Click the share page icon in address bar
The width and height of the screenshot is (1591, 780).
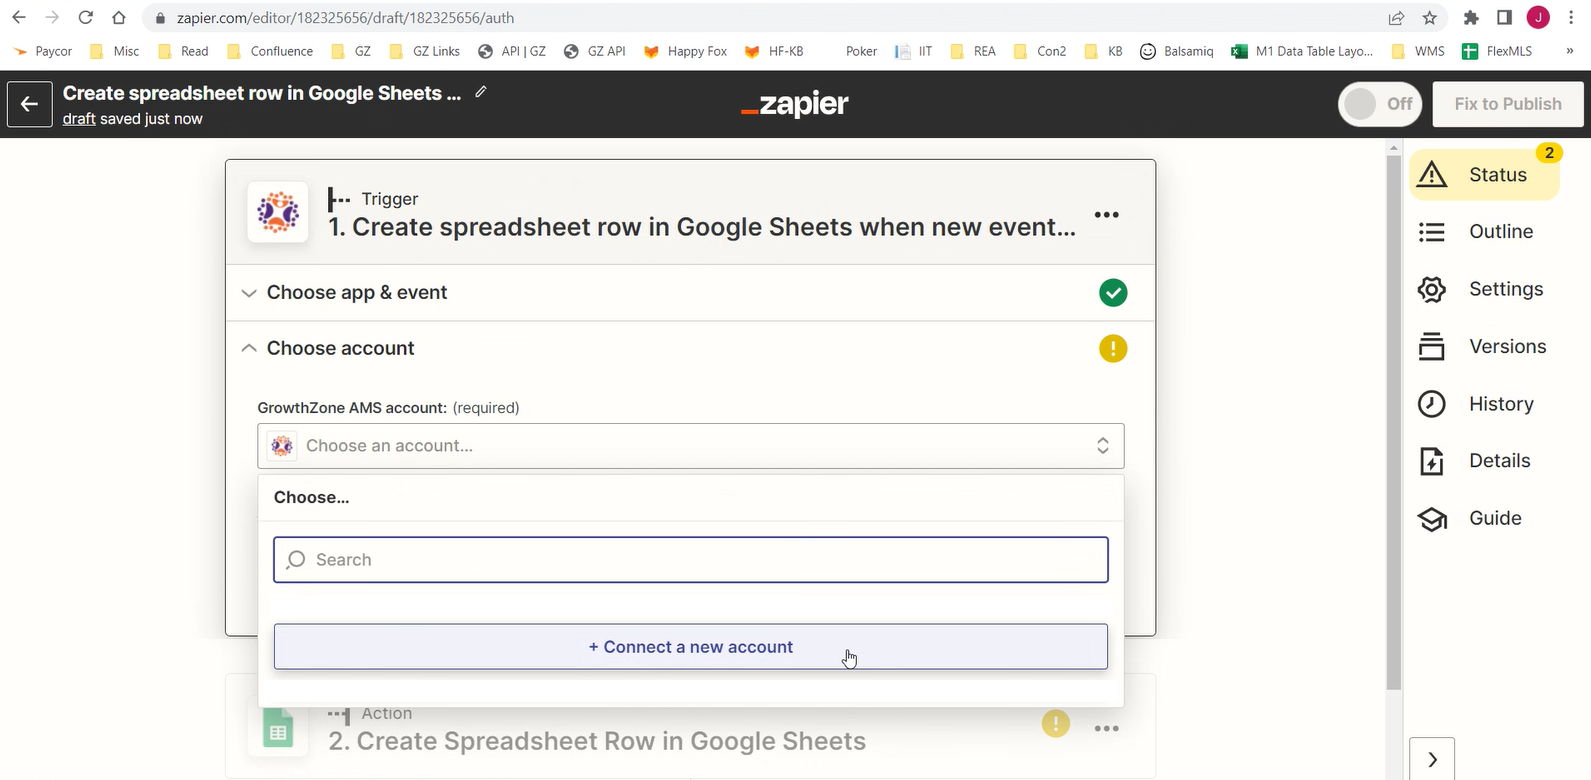tap(1396, 18)
